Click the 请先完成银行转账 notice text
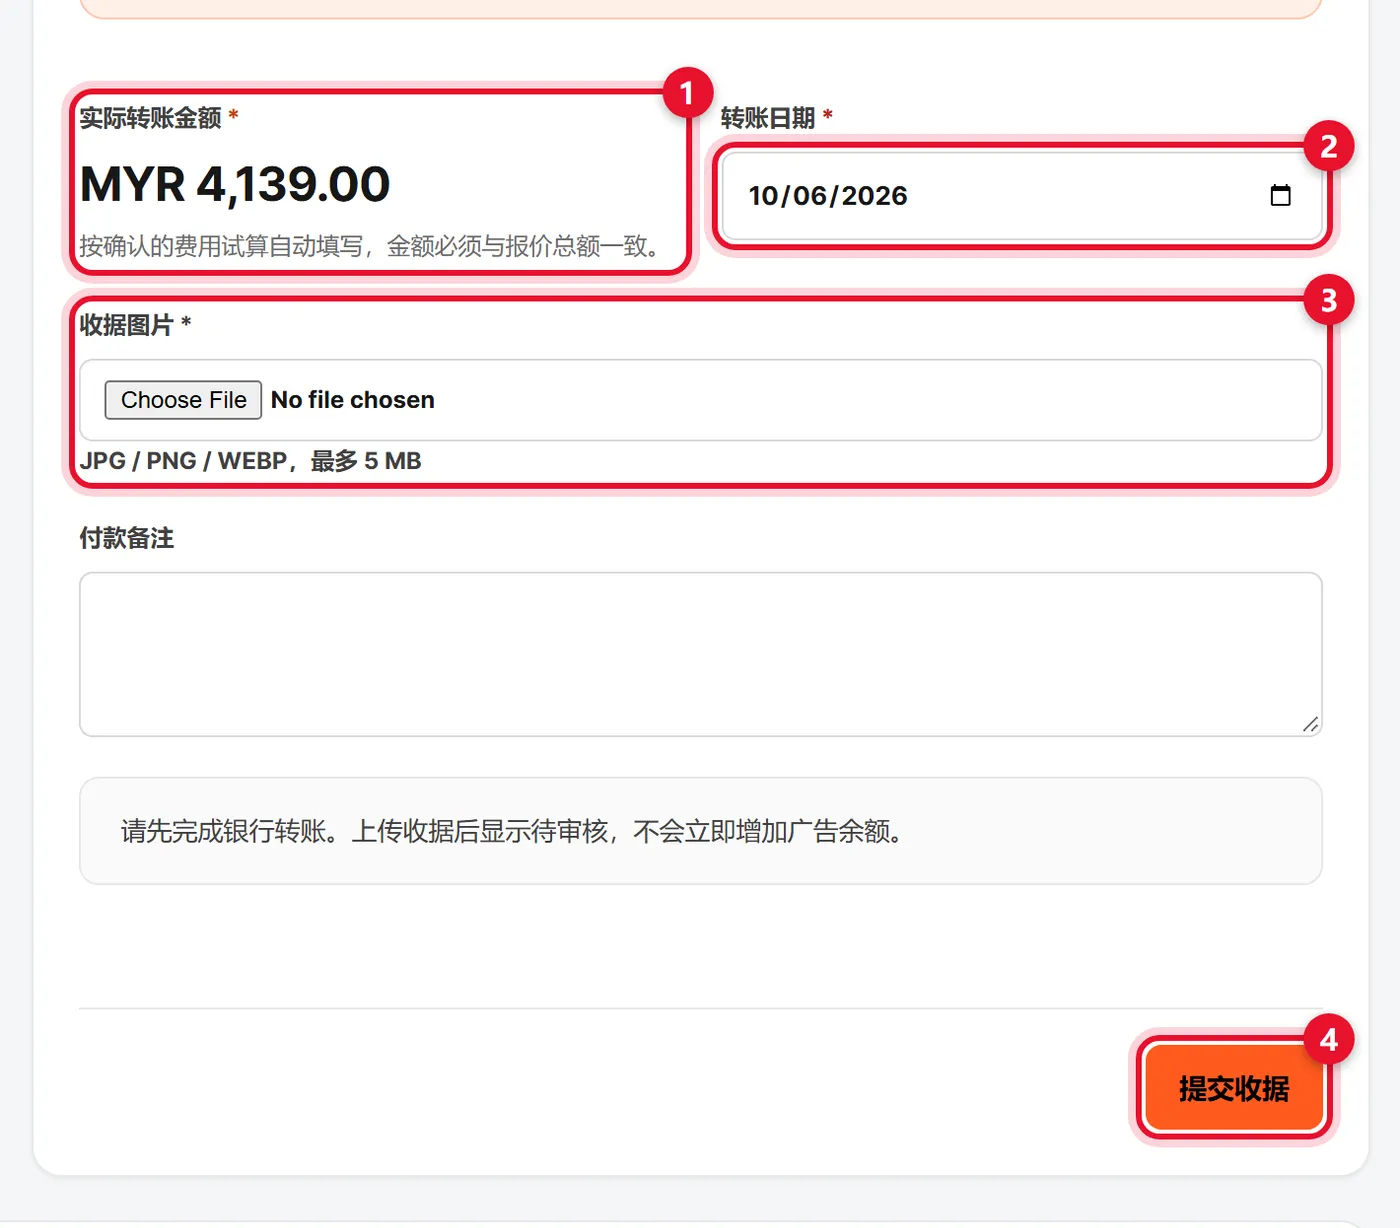 click(512, 831)
